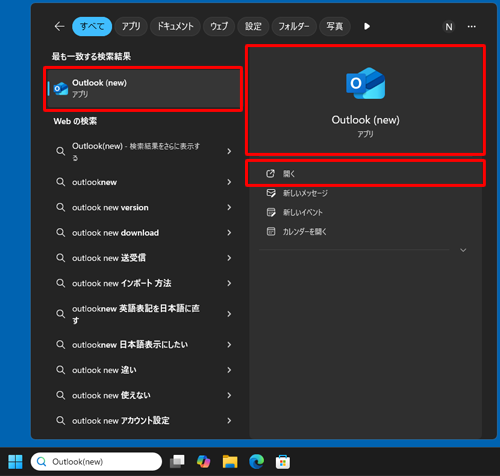500x476 pixels.
Task: Choose カレンダーを開く action
Action: [365, 232]
